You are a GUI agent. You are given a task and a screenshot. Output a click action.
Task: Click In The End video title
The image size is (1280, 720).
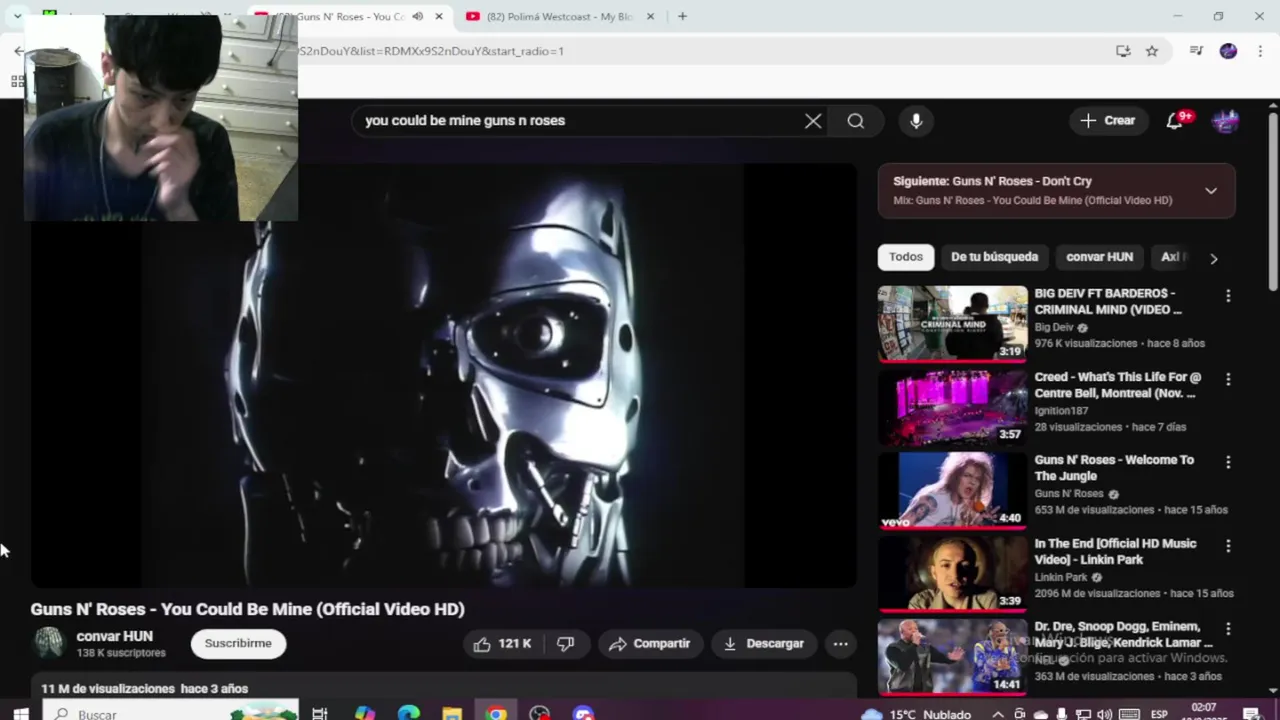click(1115, 551)
